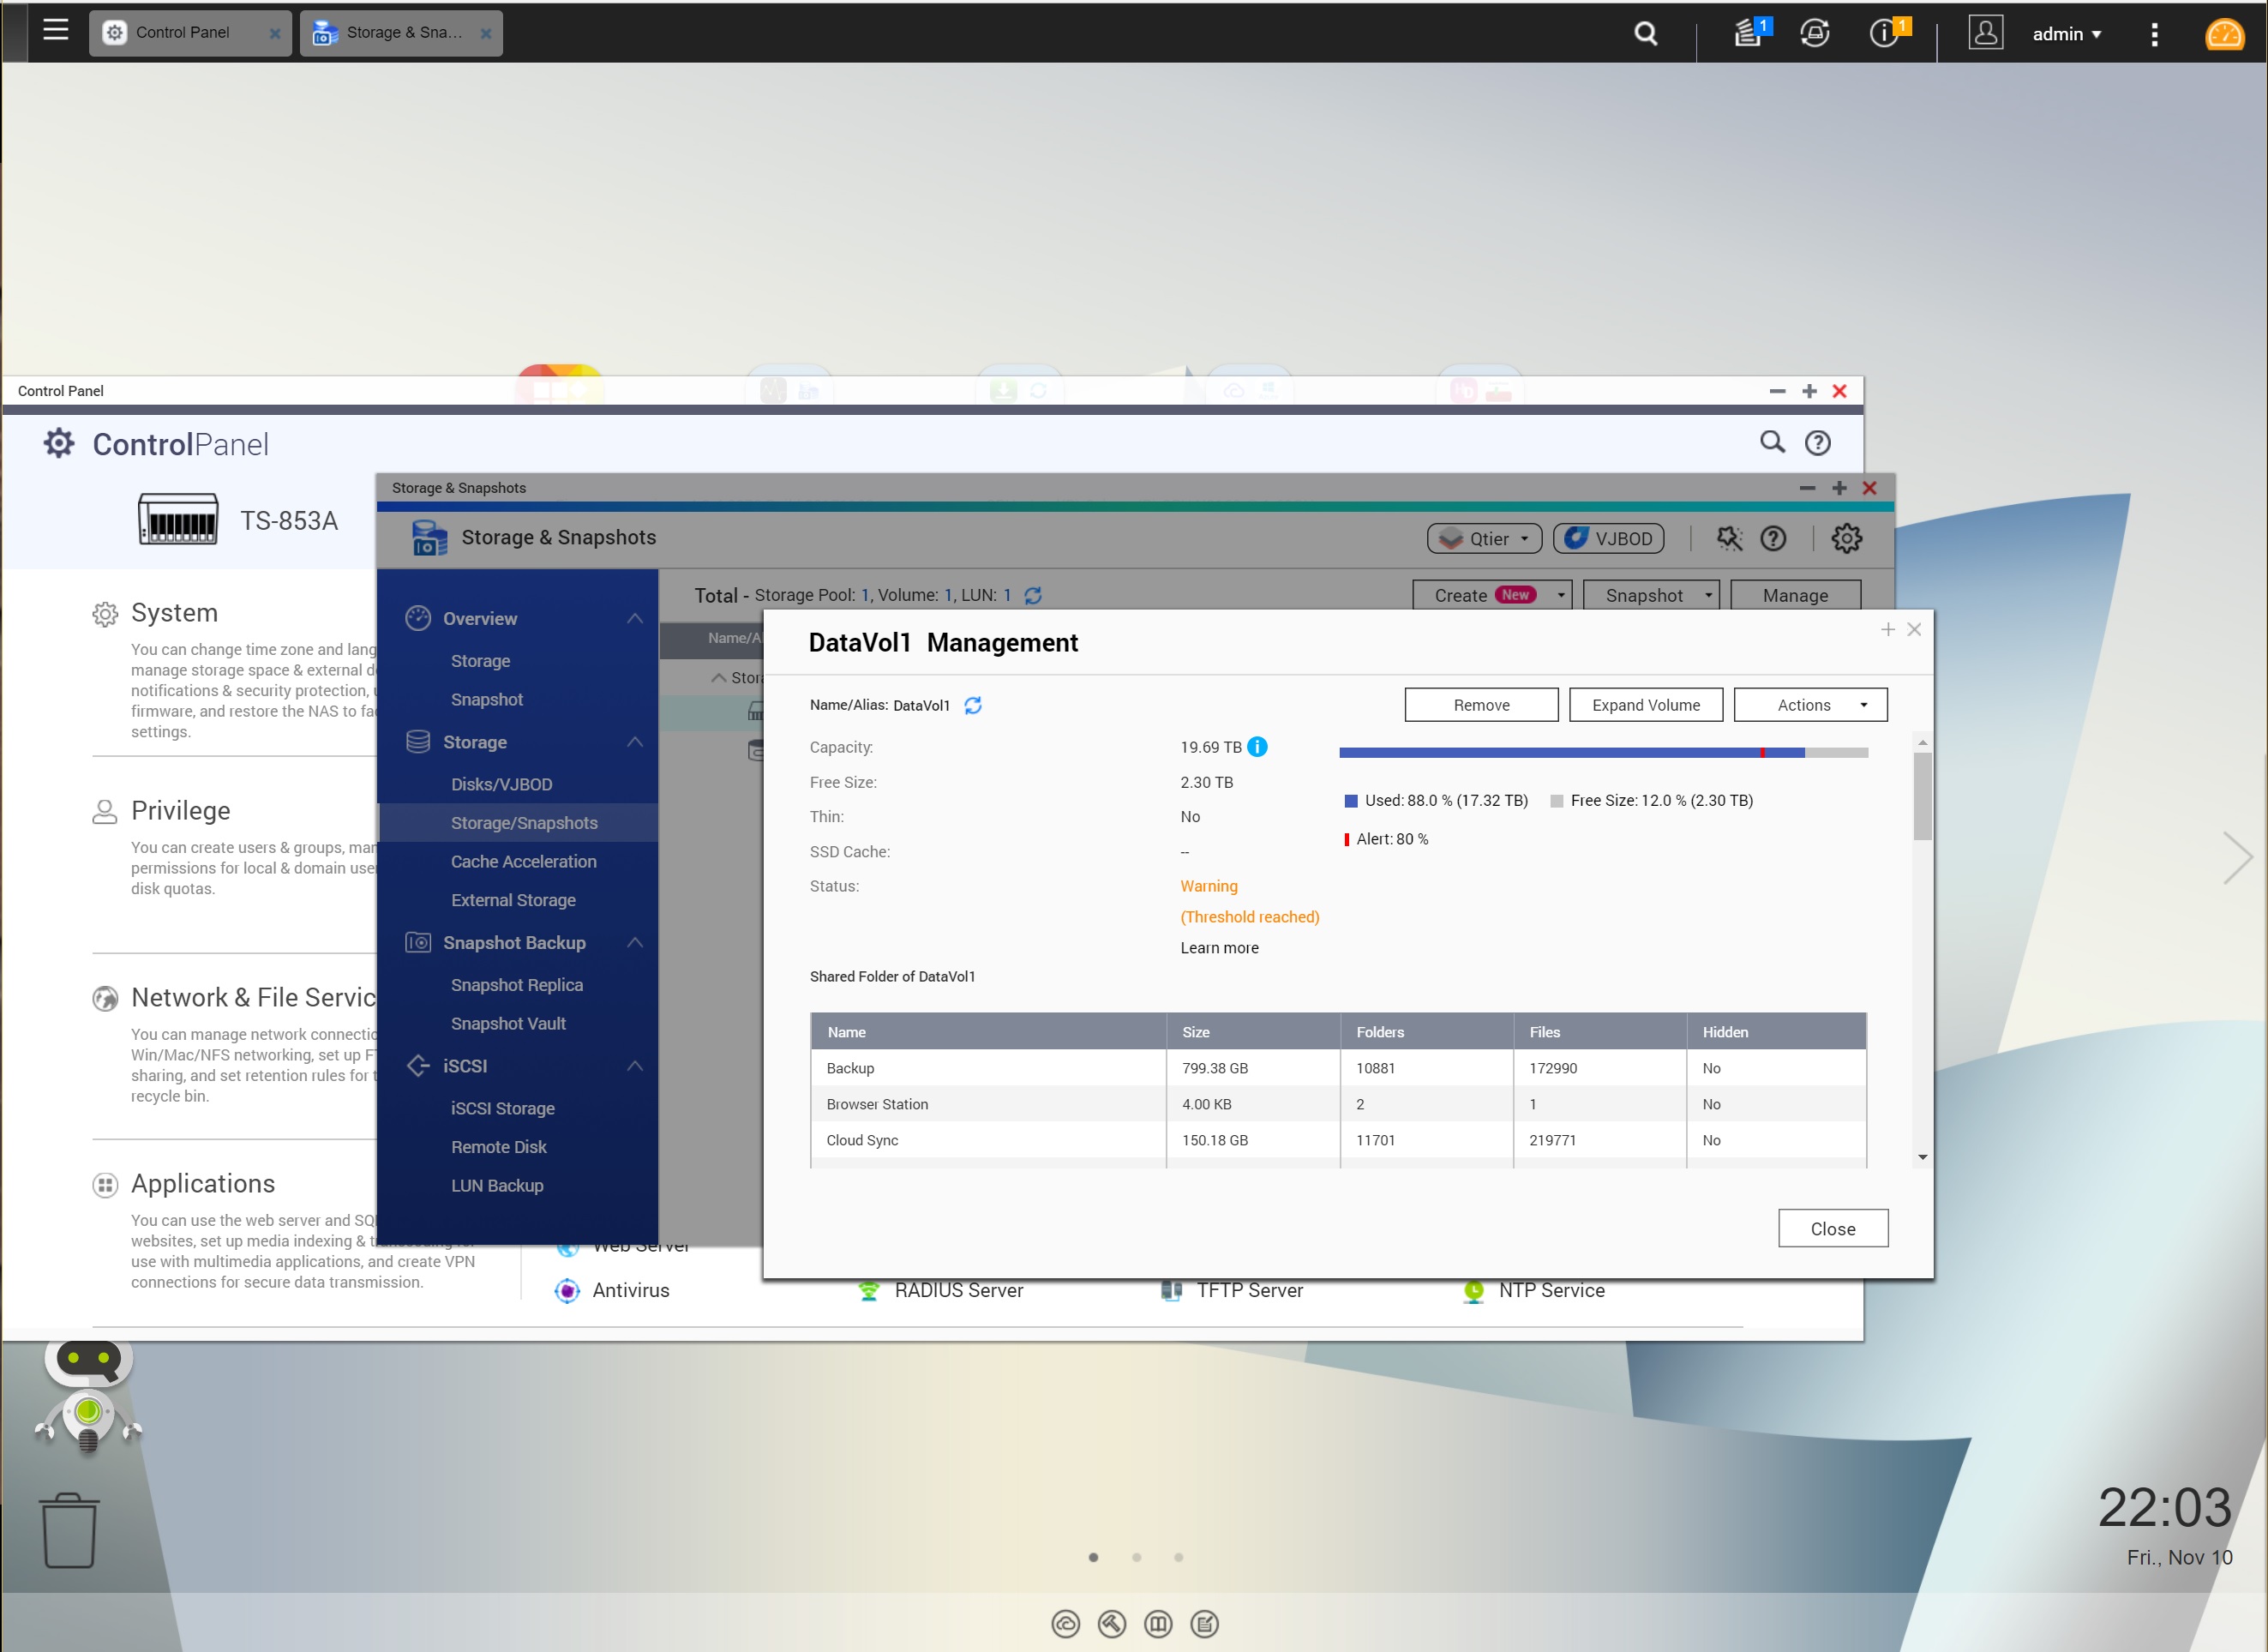Open background tasks icon in top bar
The width and height of the screenshot is (2268, 1652).
point(1749,33)
